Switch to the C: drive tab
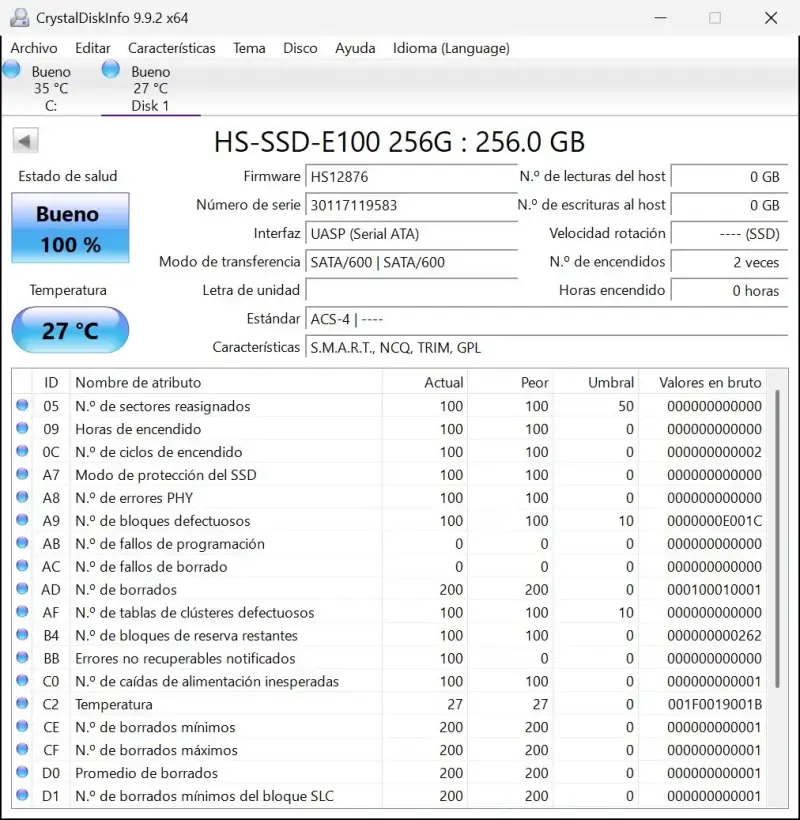The width and height of the screenshot is (800, 820). tap(51, 88)
